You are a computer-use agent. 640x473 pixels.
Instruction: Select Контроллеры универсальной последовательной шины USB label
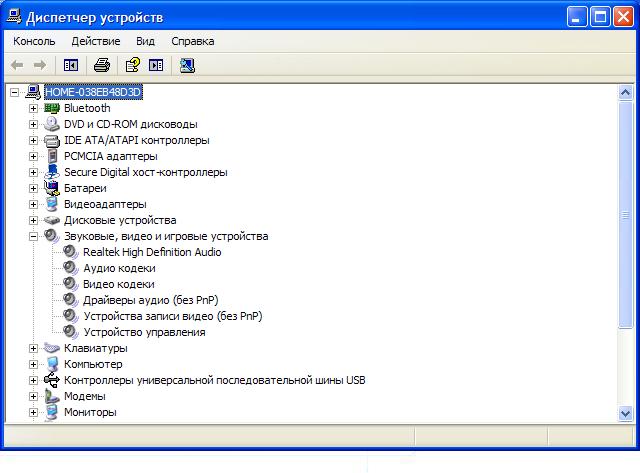(215, 380)
